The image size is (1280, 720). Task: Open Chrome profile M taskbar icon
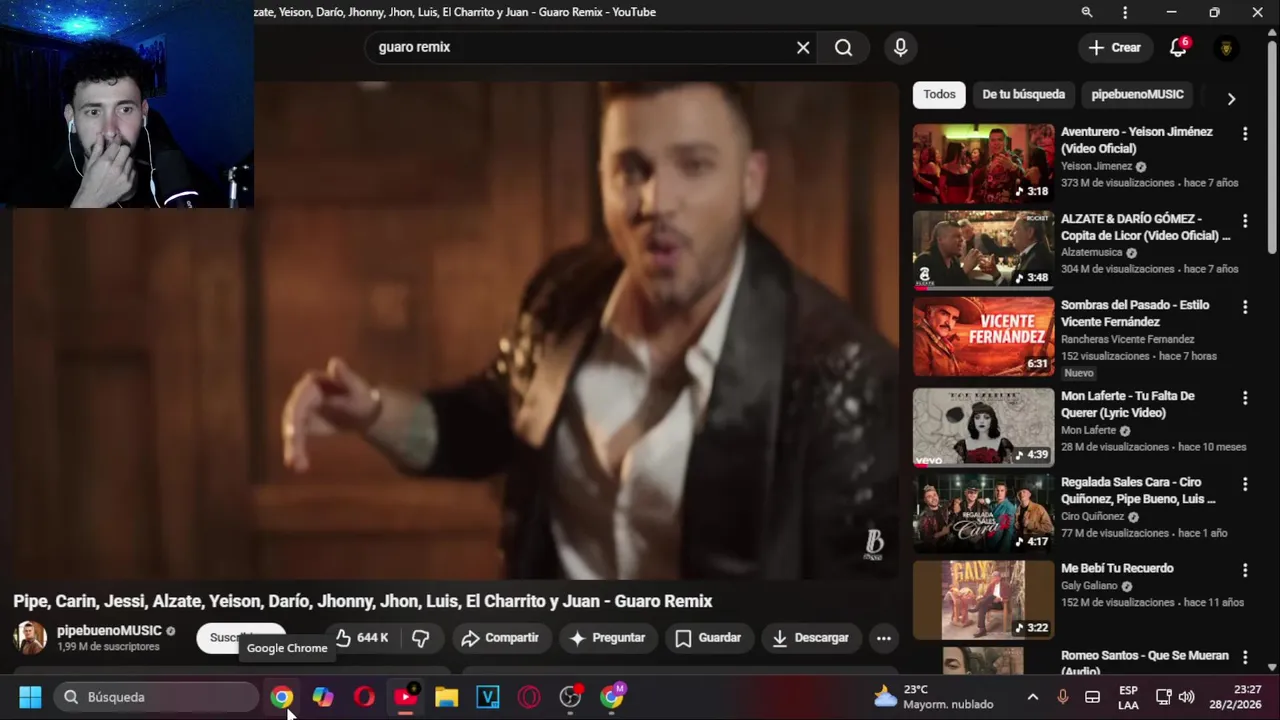tap(611, 697)
